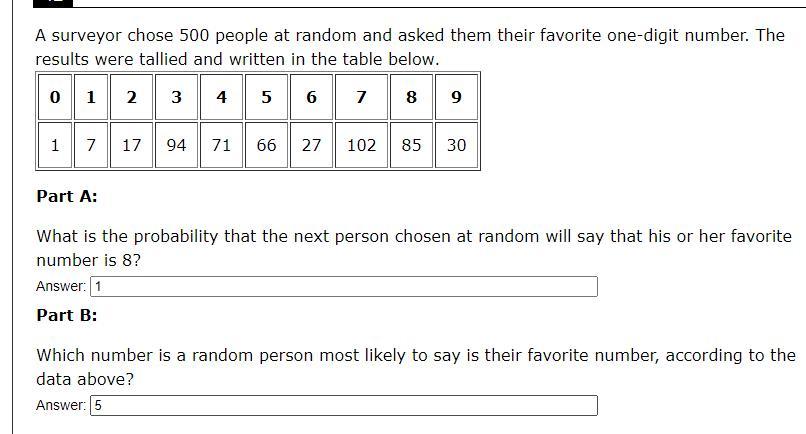
Task: Select the header cell labeled 3
Action: [x=176, y=98]
